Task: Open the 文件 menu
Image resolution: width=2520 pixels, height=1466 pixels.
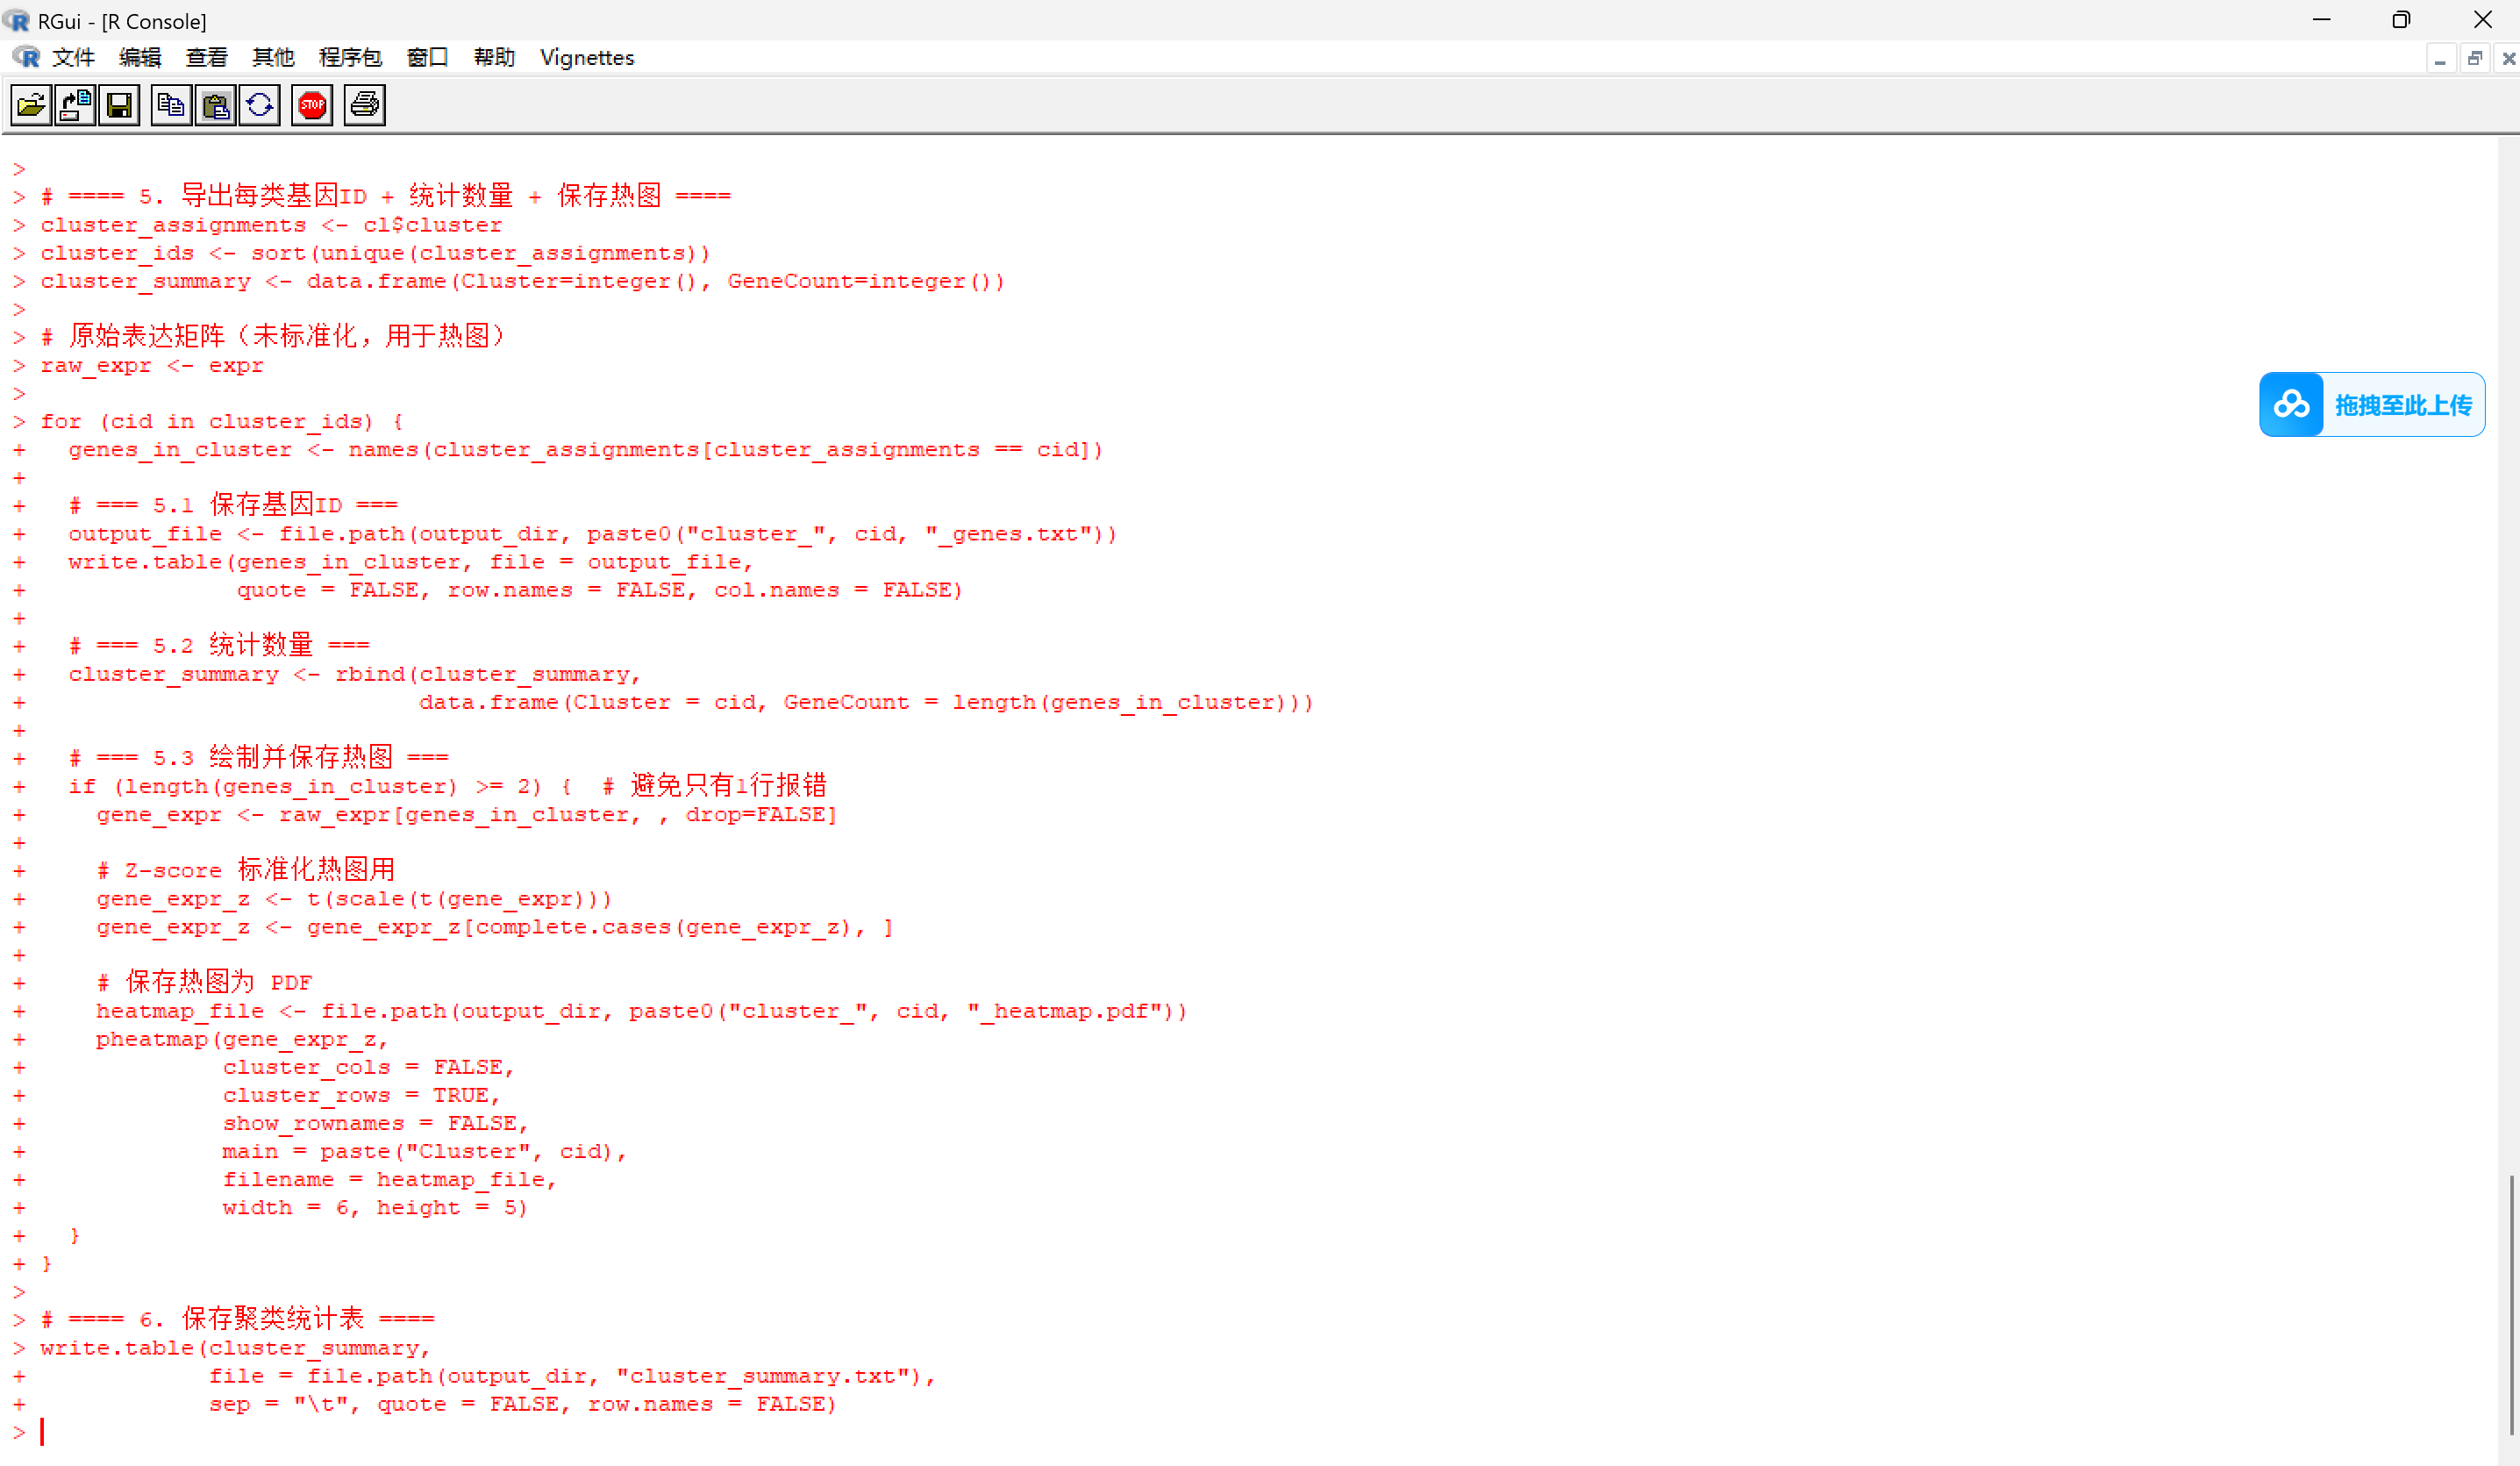Action: (x=73, y=57)
